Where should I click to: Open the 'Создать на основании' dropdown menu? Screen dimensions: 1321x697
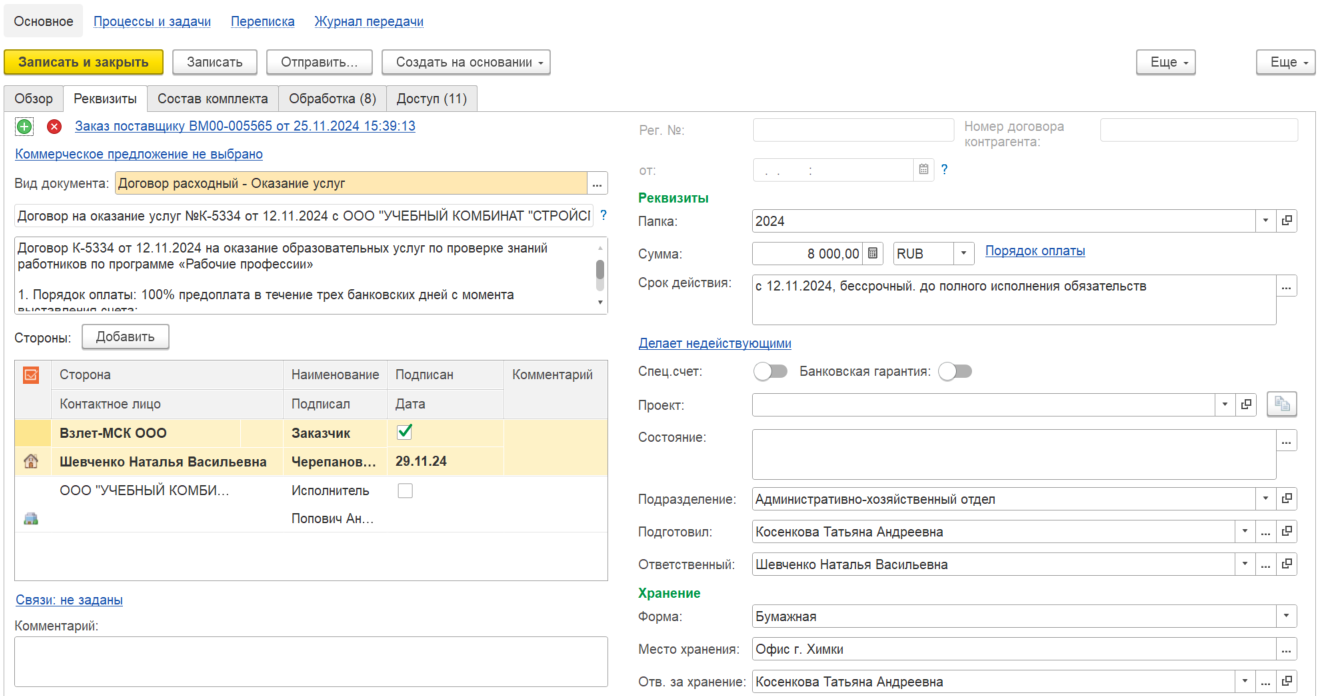click(x=466, y=62)
